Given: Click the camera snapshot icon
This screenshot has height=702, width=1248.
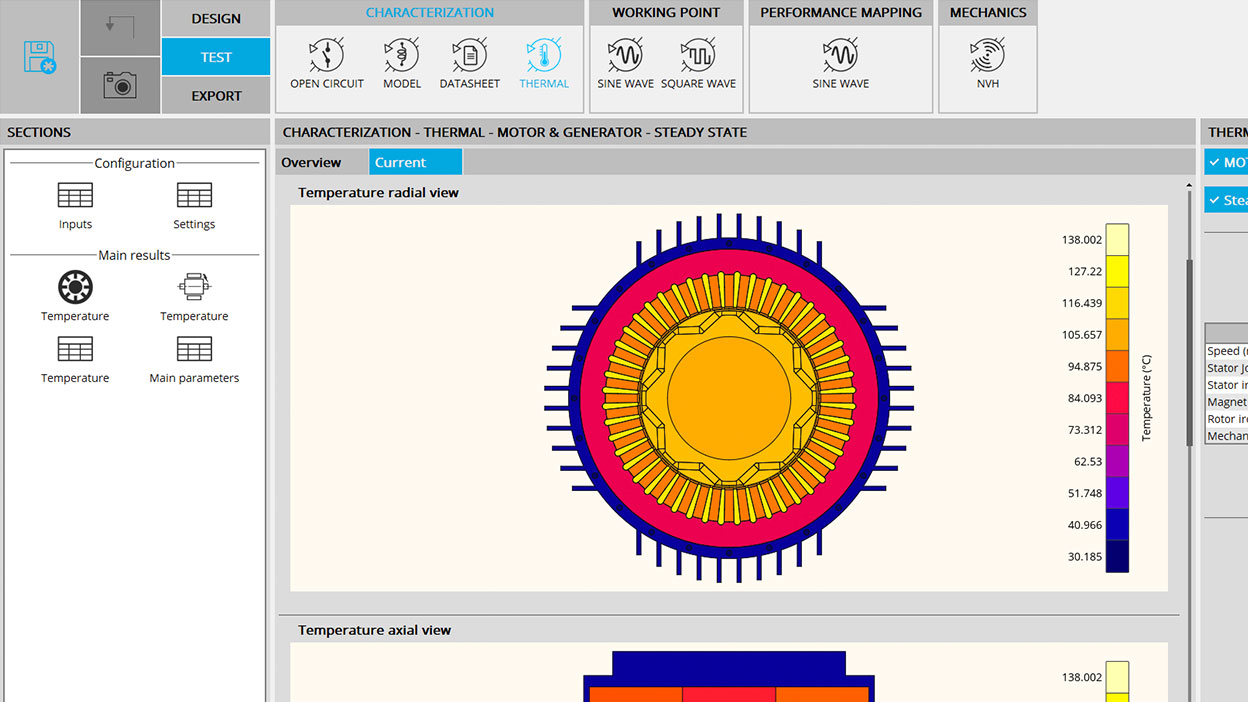Looking at the screenshot, I should click(x=120, y=86).
